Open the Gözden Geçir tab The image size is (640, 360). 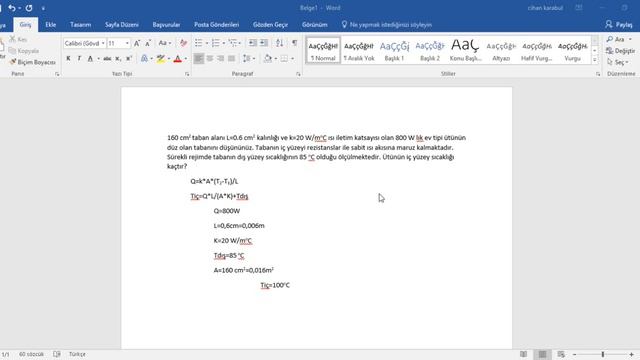pos(270,24)
